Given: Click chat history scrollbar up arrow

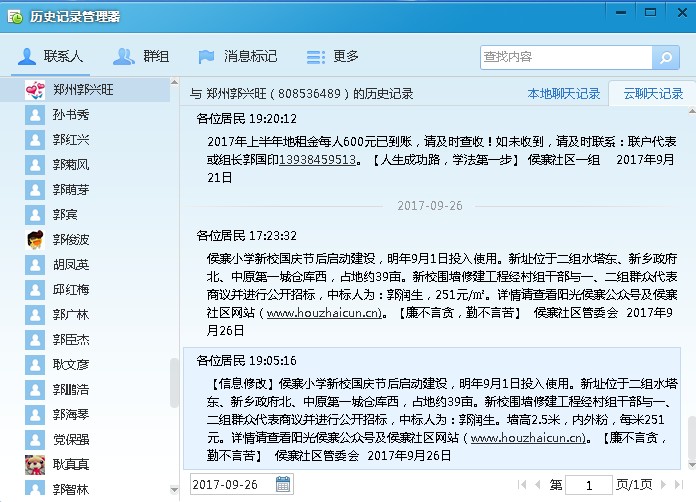Looking at the screenshot, I should pyautogui.click(x=692, y=111).
